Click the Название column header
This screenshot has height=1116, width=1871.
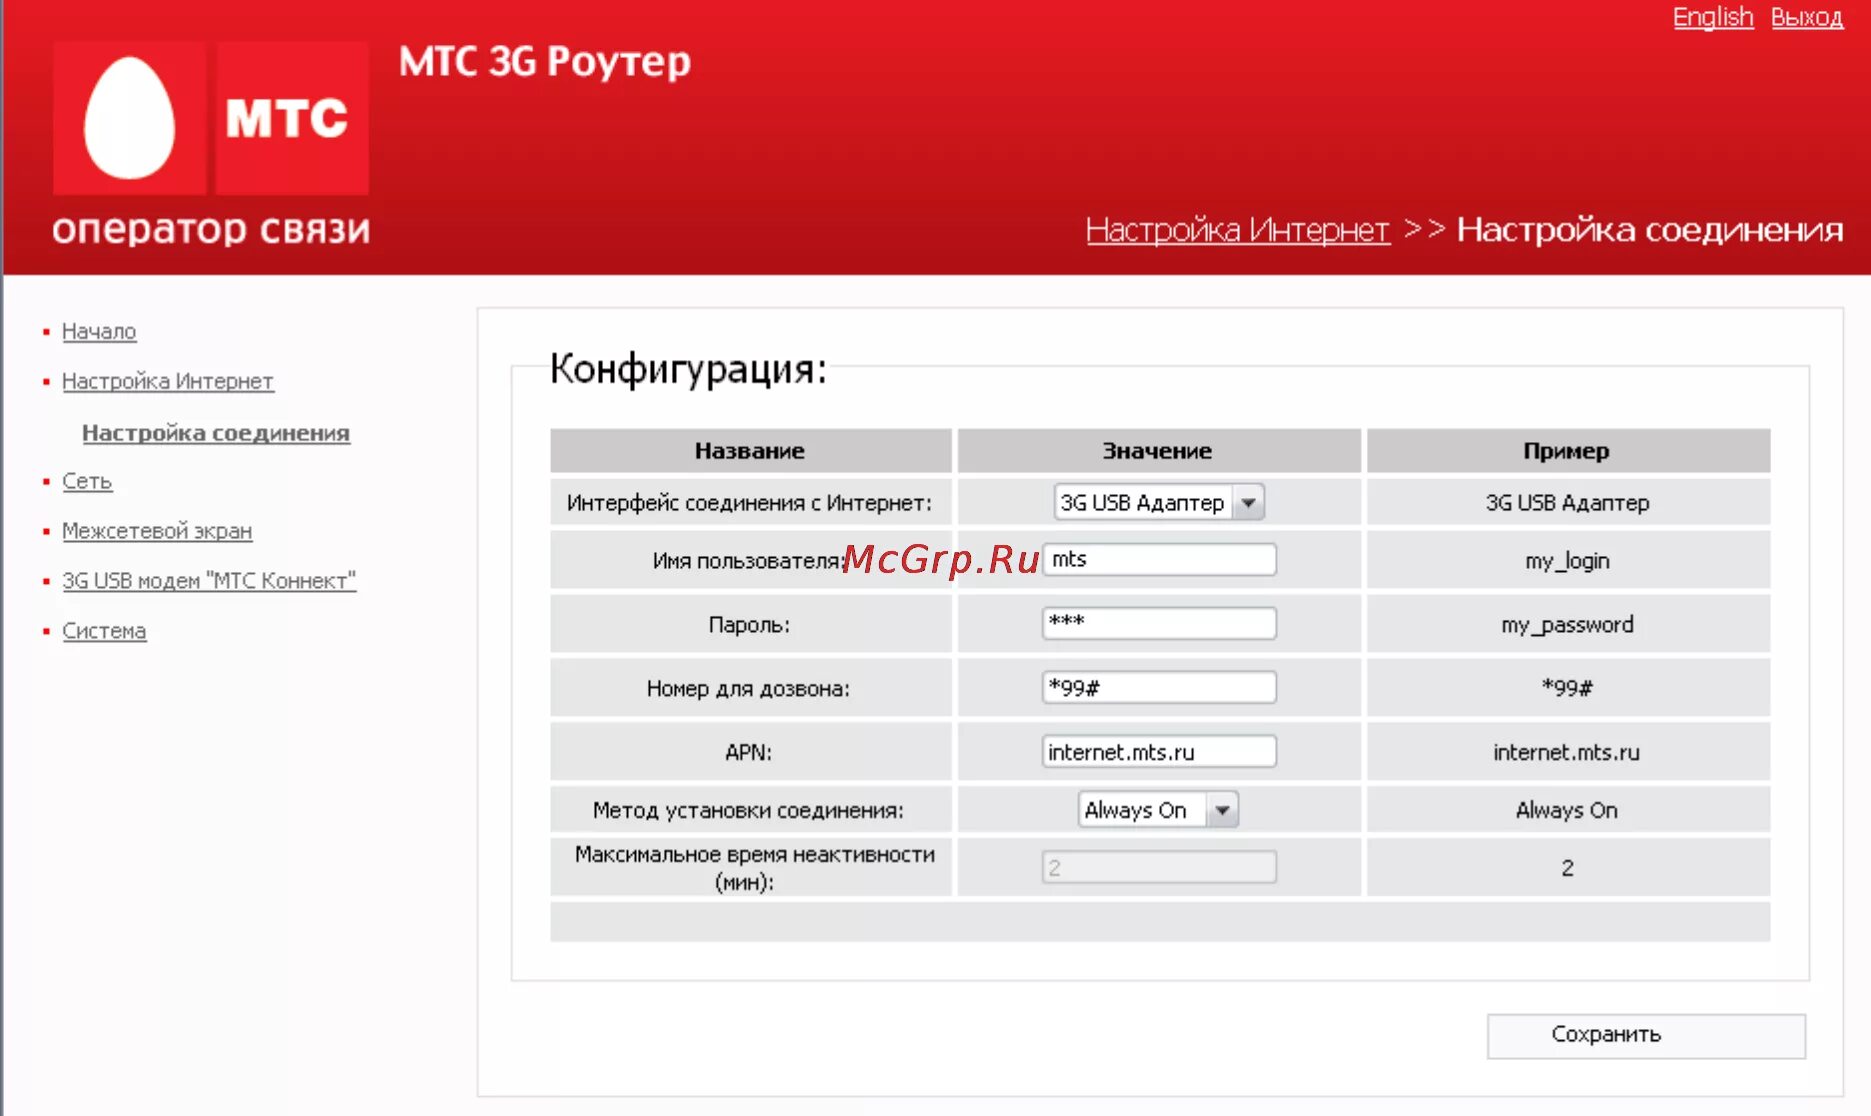(x=750, y=451)
